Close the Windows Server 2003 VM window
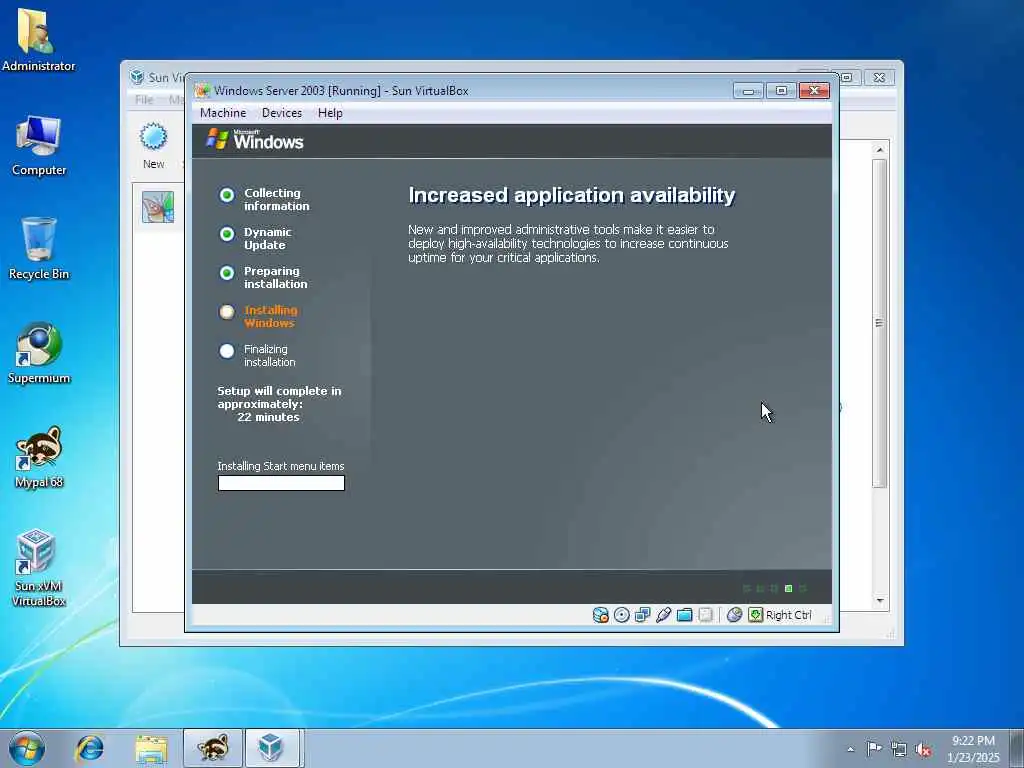The height and width of the screenshot is (768, 1024). tap(814, 91)
